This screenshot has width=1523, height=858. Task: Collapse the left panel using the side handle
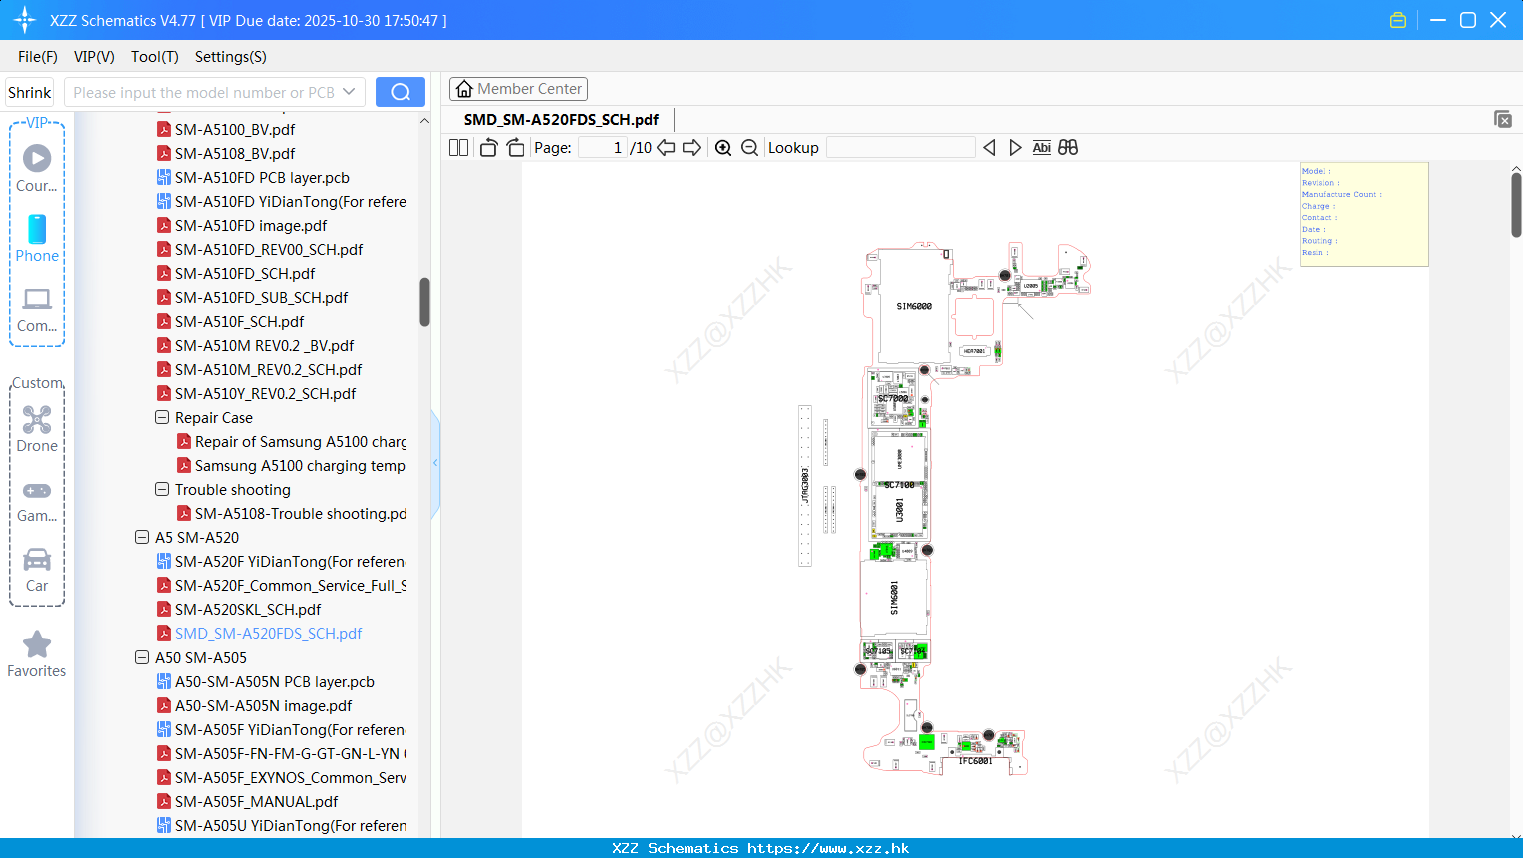click(435, 463)
